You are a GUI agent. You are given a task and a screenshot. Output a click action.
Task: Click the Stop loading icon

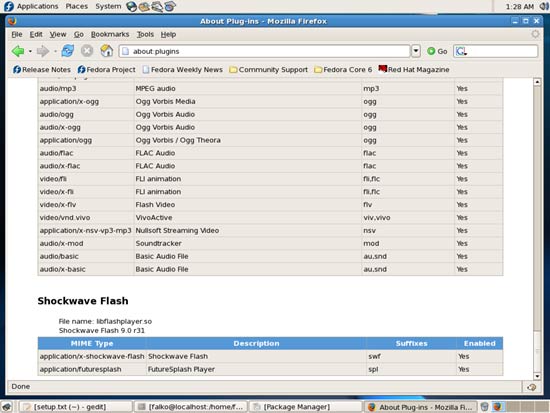click(x=87, y=51)
